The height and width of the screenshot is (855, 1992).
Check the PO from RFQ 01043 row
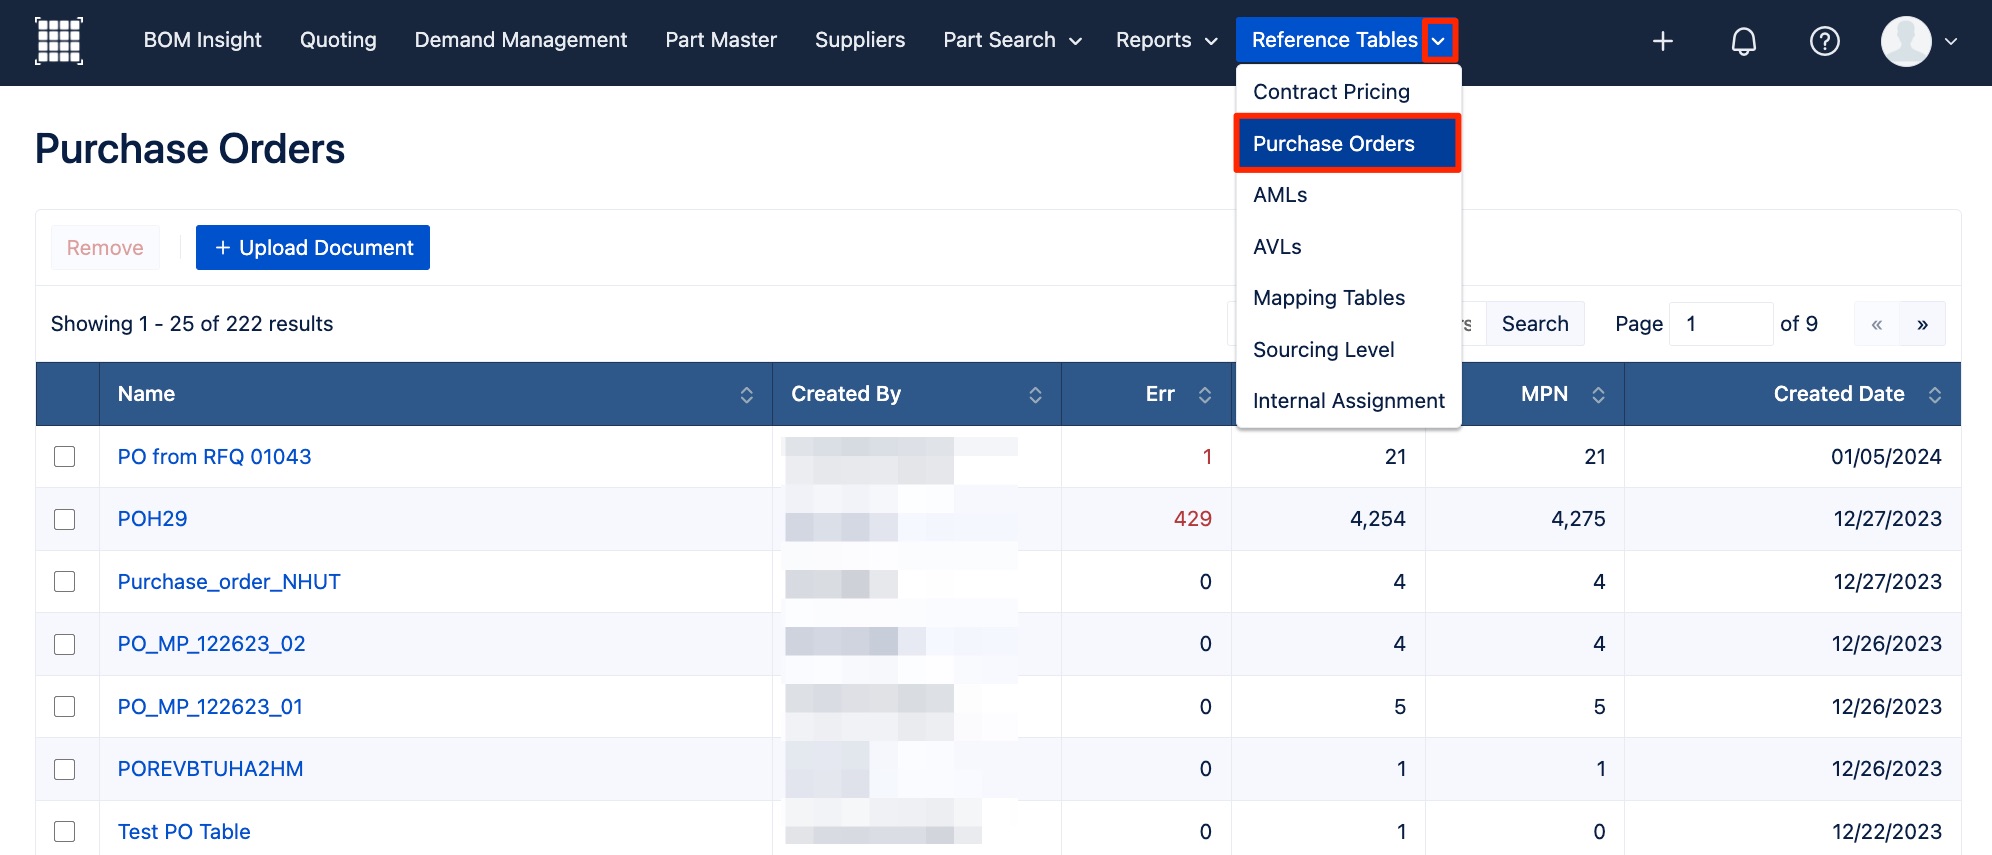pos(65,457)
